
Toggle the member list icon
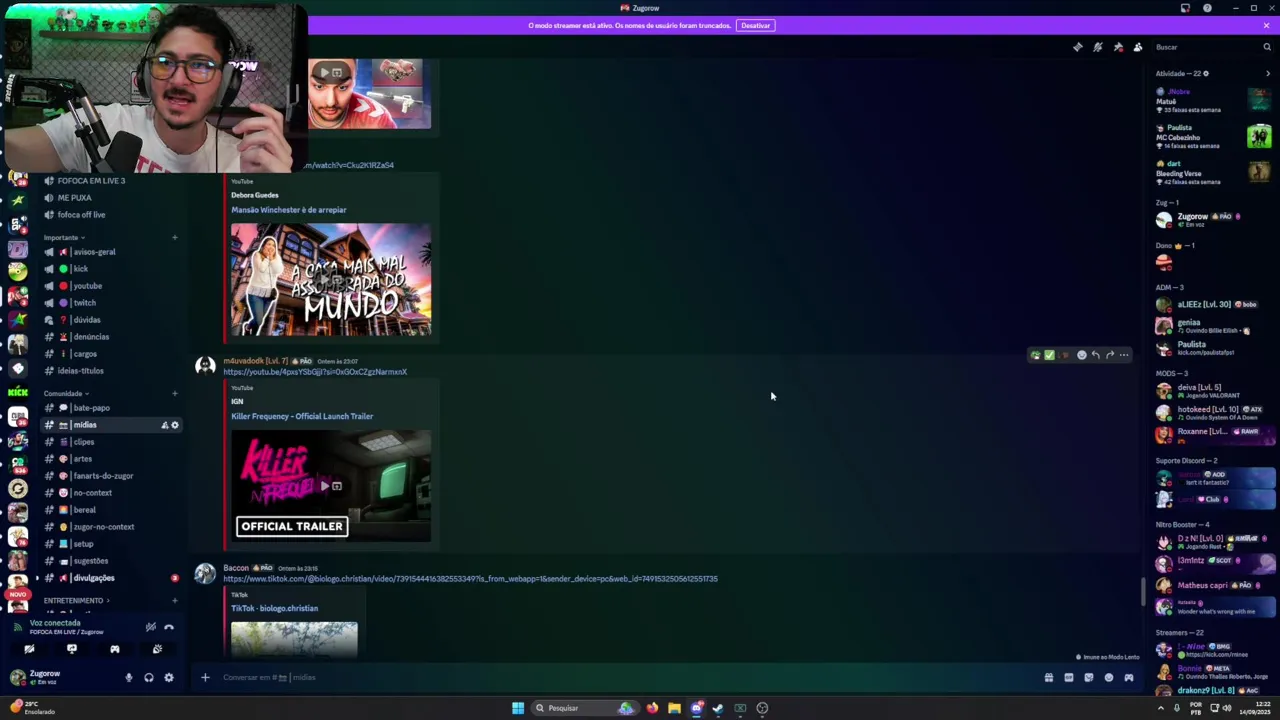point(1138,47)
